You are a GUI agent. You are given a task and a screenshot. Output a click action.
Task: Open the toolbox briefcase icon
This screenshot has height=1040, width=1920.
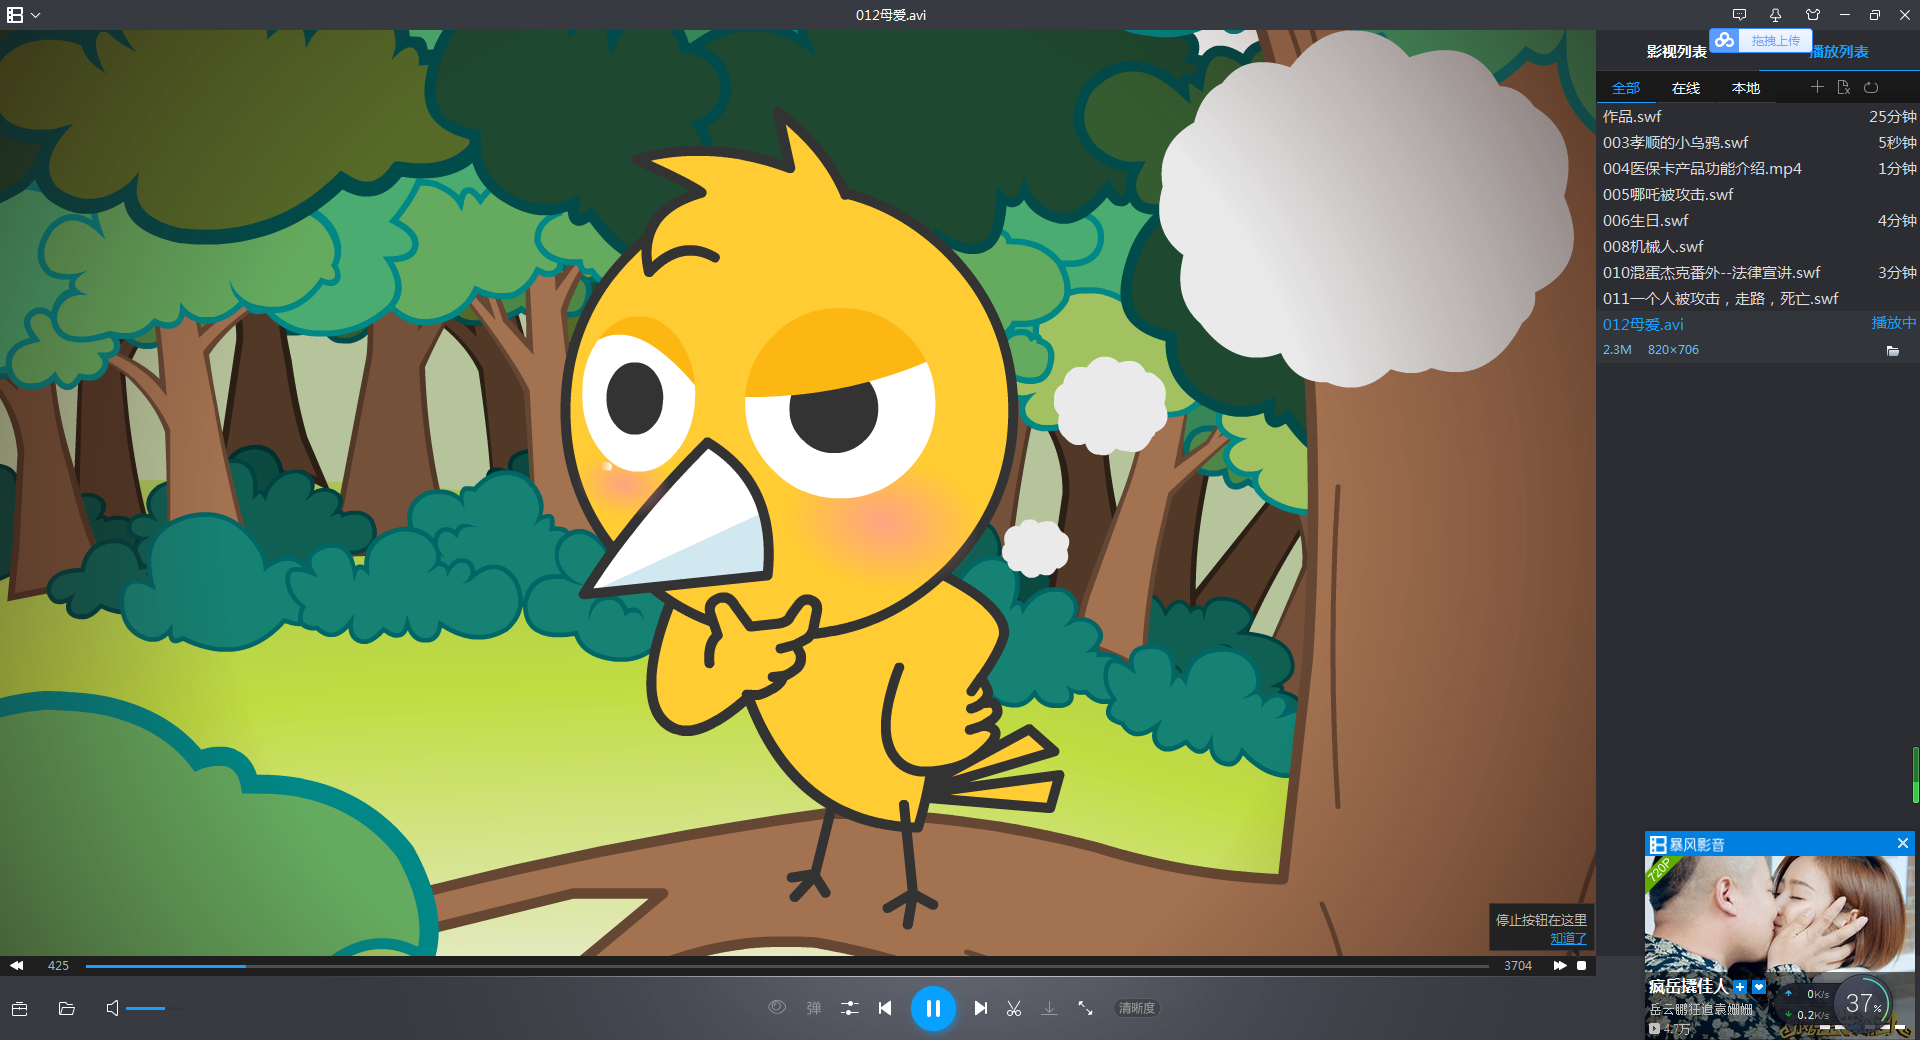(x=19, y=1008)
